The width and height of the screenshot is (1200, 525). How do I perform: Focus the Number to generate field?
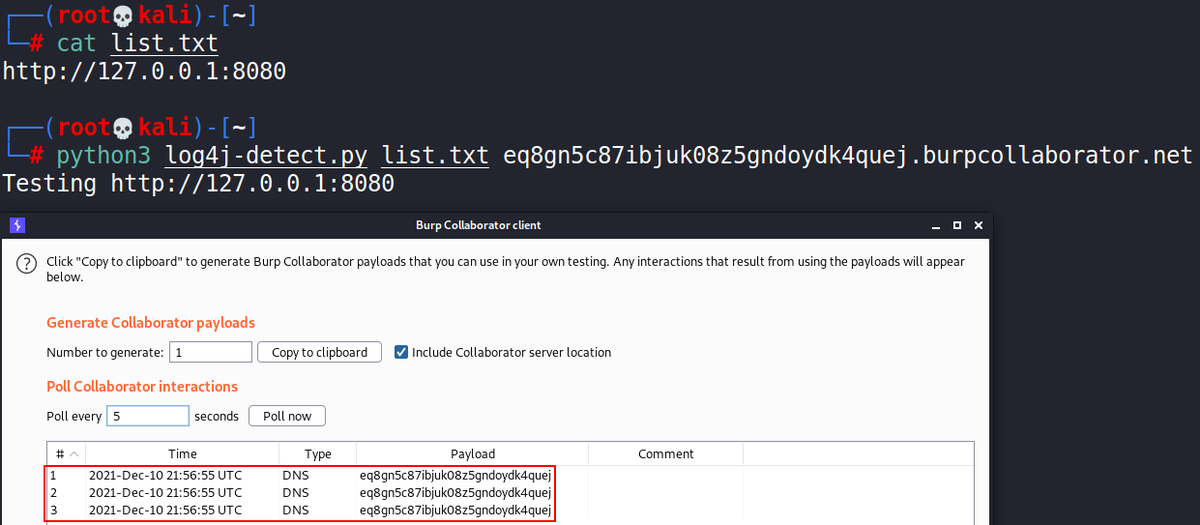[210, 352]
